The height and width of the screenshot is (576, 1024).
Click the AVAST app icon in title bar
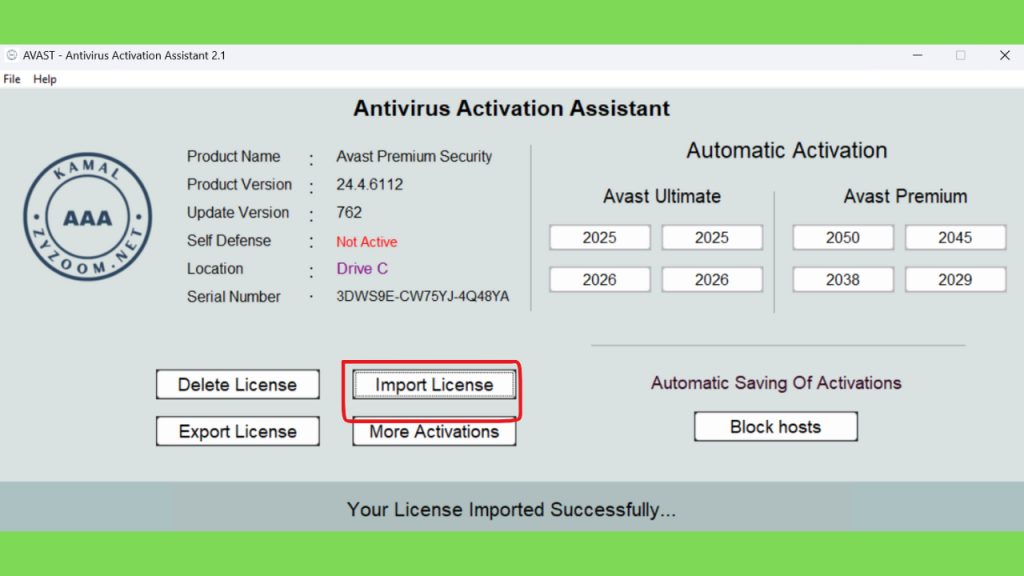12,56
